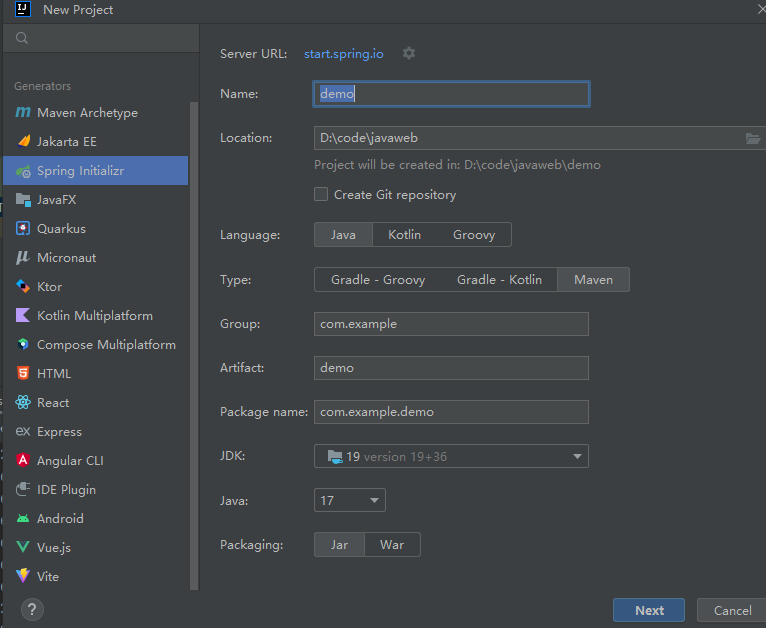Select Kotlin language option
The height and width of the screenshot is (628, 766).
(404, 235)
